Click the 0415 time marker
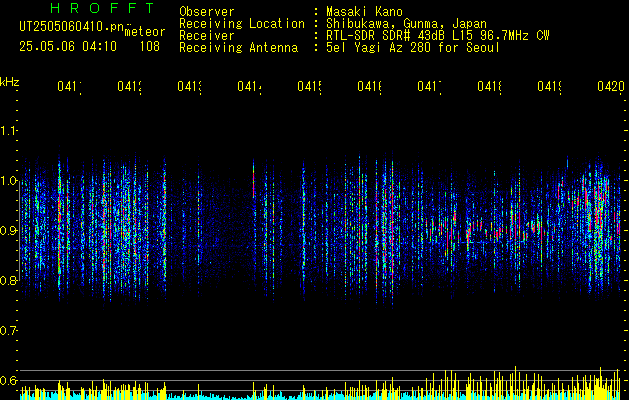The height and width of the screenshot is (400, 629). click(x=310, y=86)
